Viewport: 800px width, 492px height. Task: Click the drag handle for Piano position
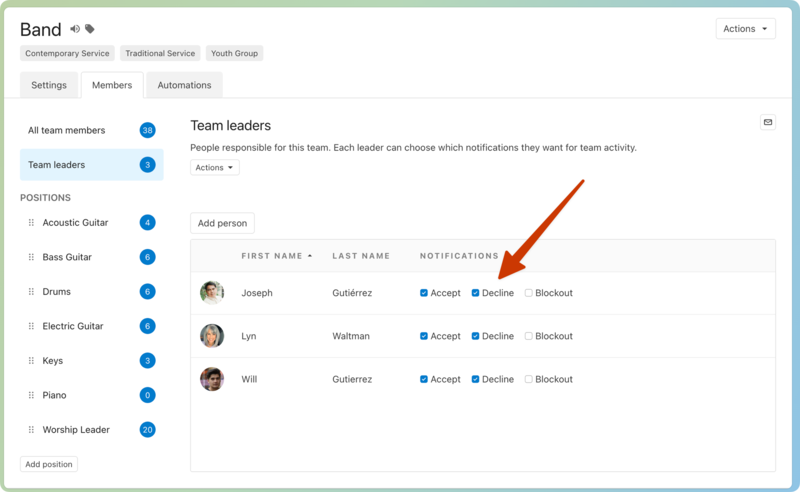(x=31, y=395)
